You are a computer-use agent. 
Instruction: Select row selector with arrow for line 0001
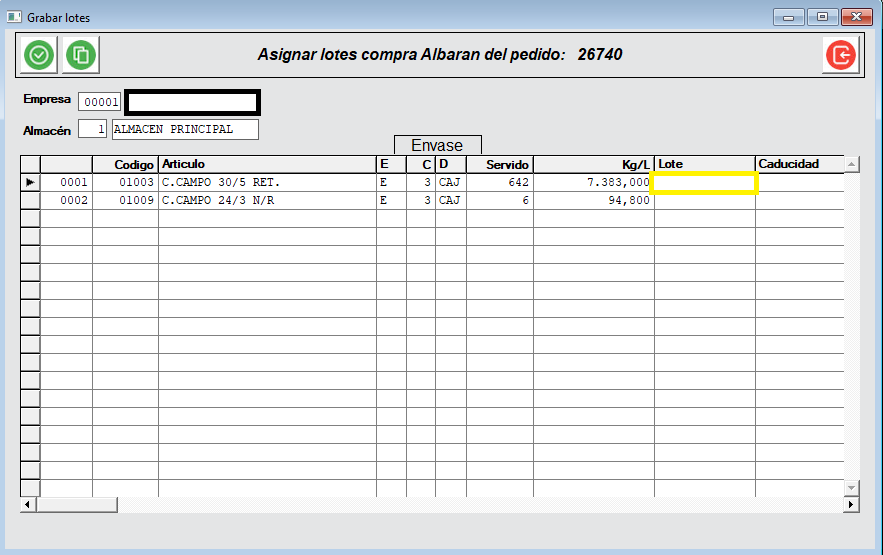(30, 182)
